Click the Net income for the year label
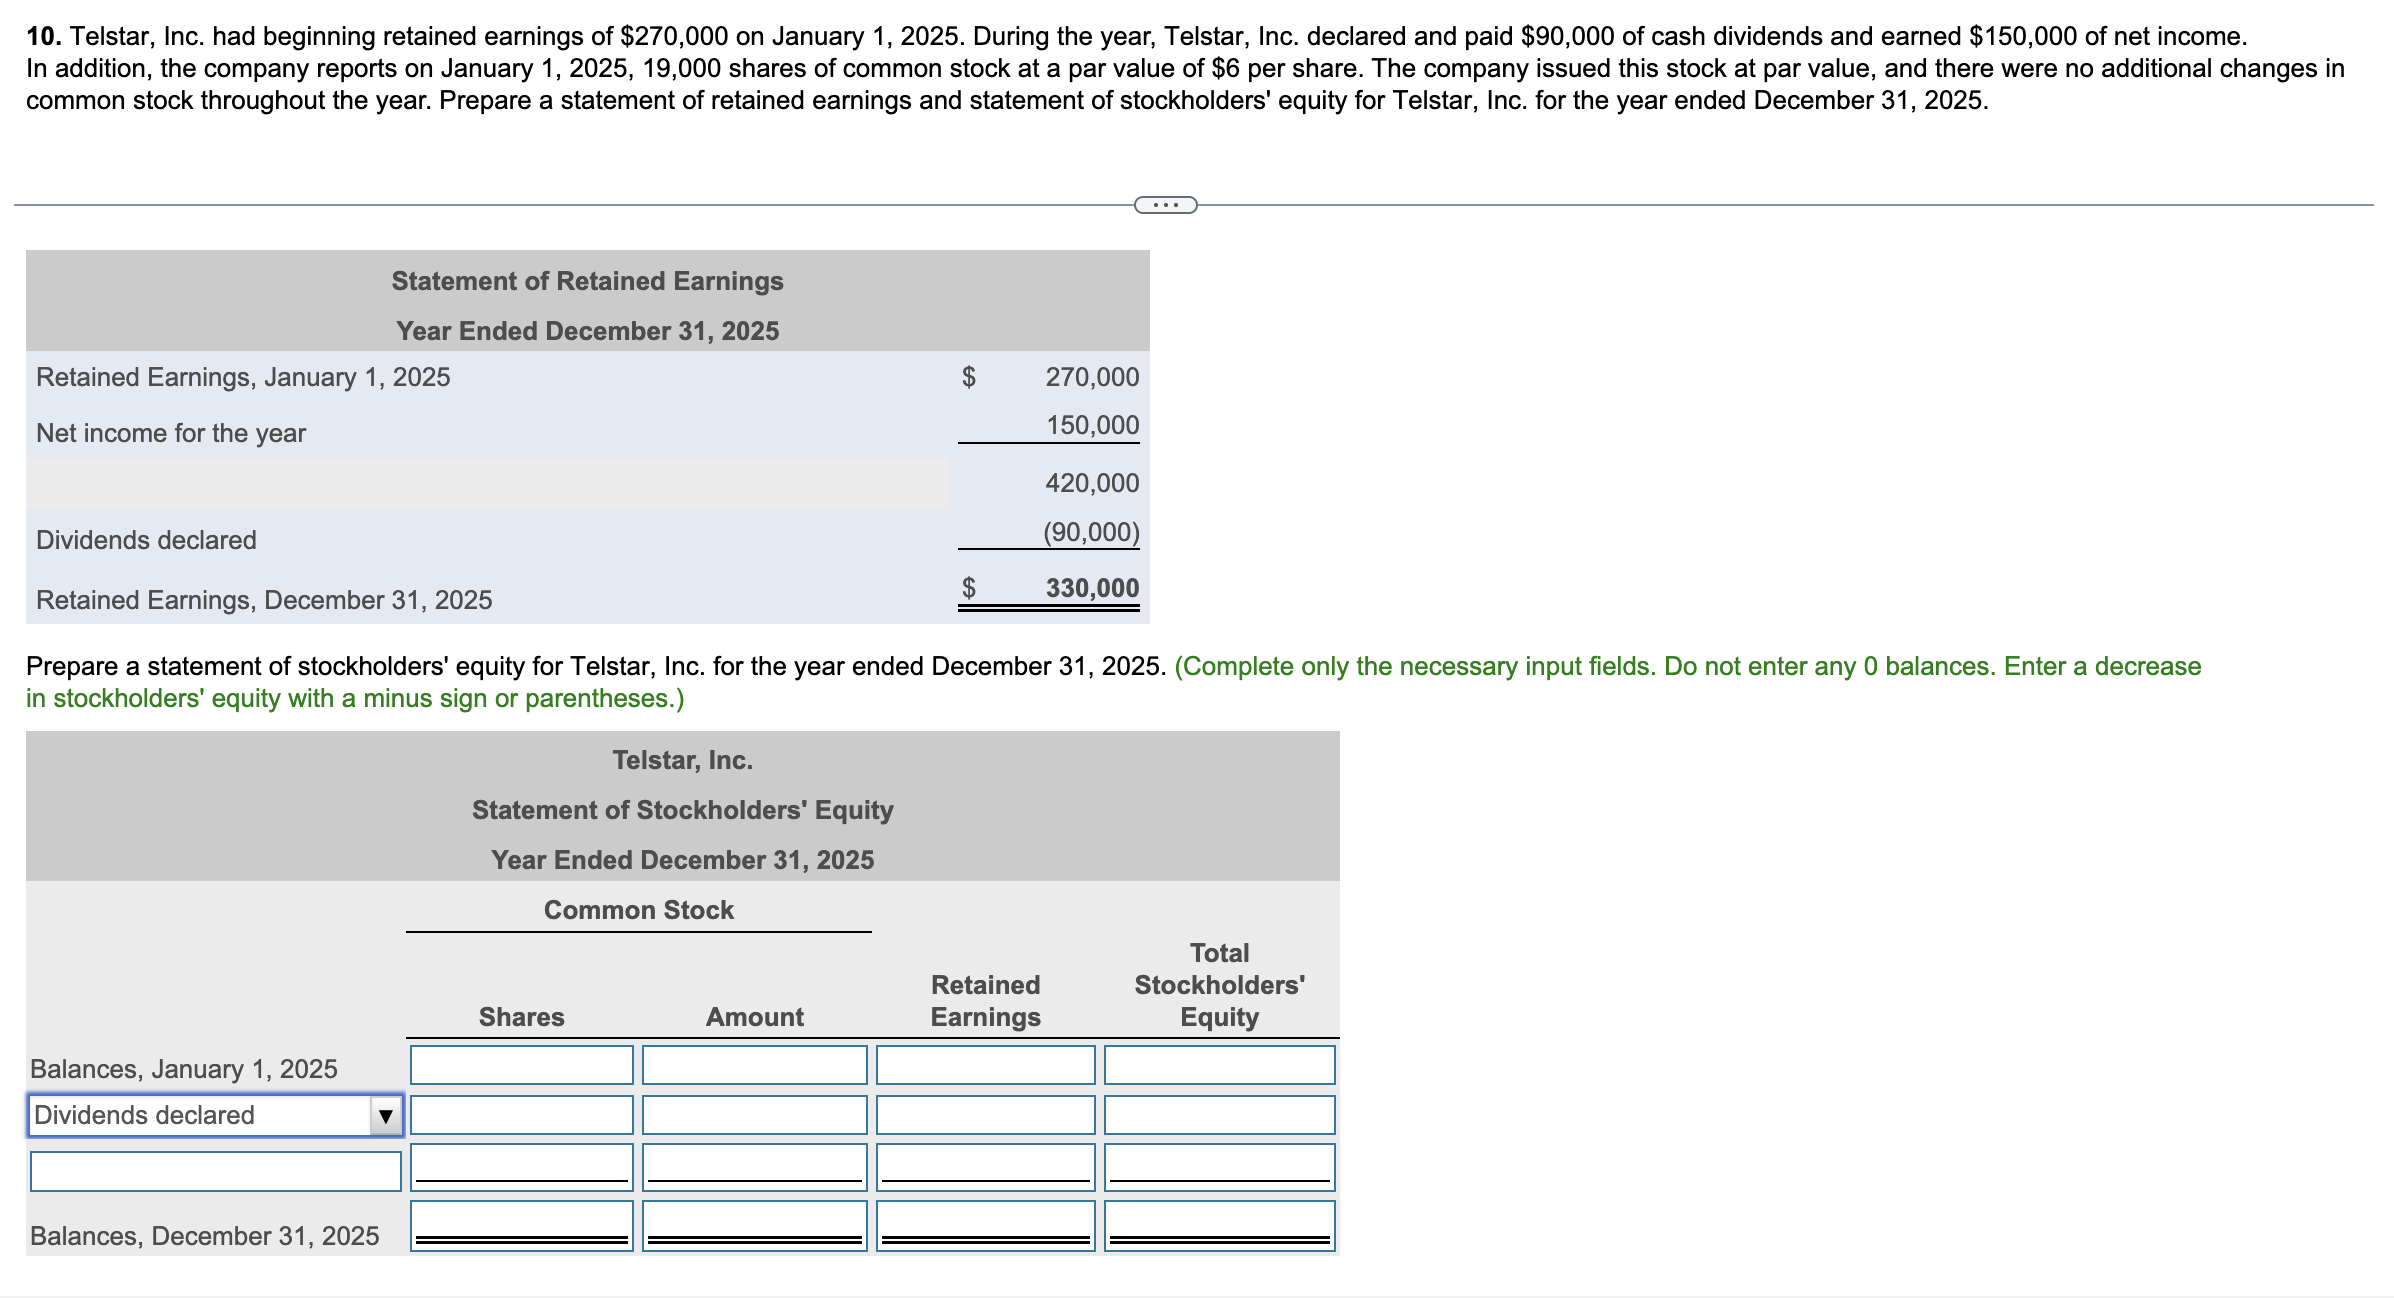The image size is (2394, 1298). [171, 433]
